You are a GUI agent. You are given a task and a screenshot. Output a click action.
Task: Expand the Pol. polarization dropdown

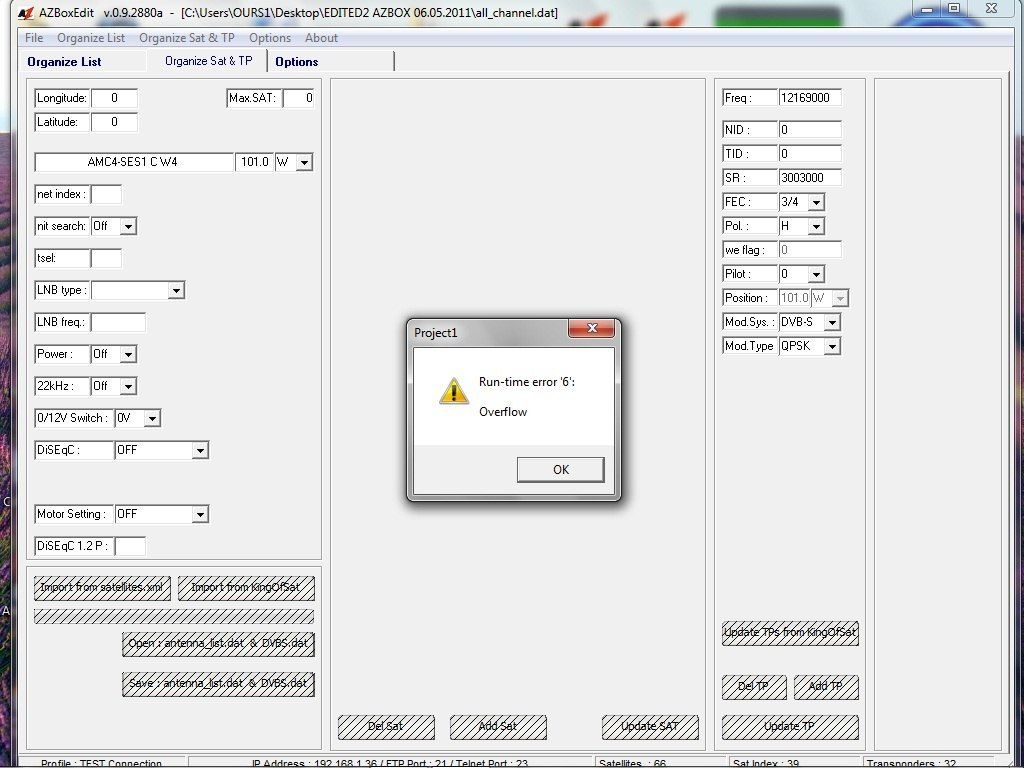[x=816, y=226]
